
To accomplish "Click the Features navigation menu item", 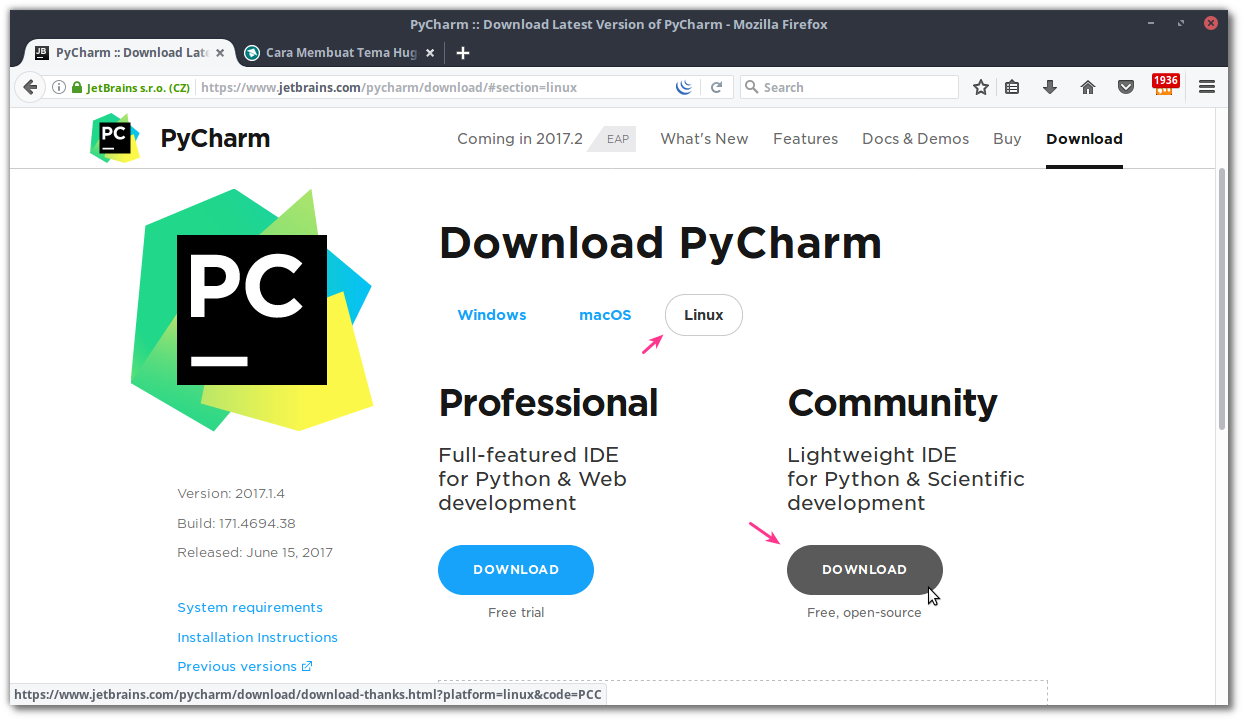I will (806, 139).
